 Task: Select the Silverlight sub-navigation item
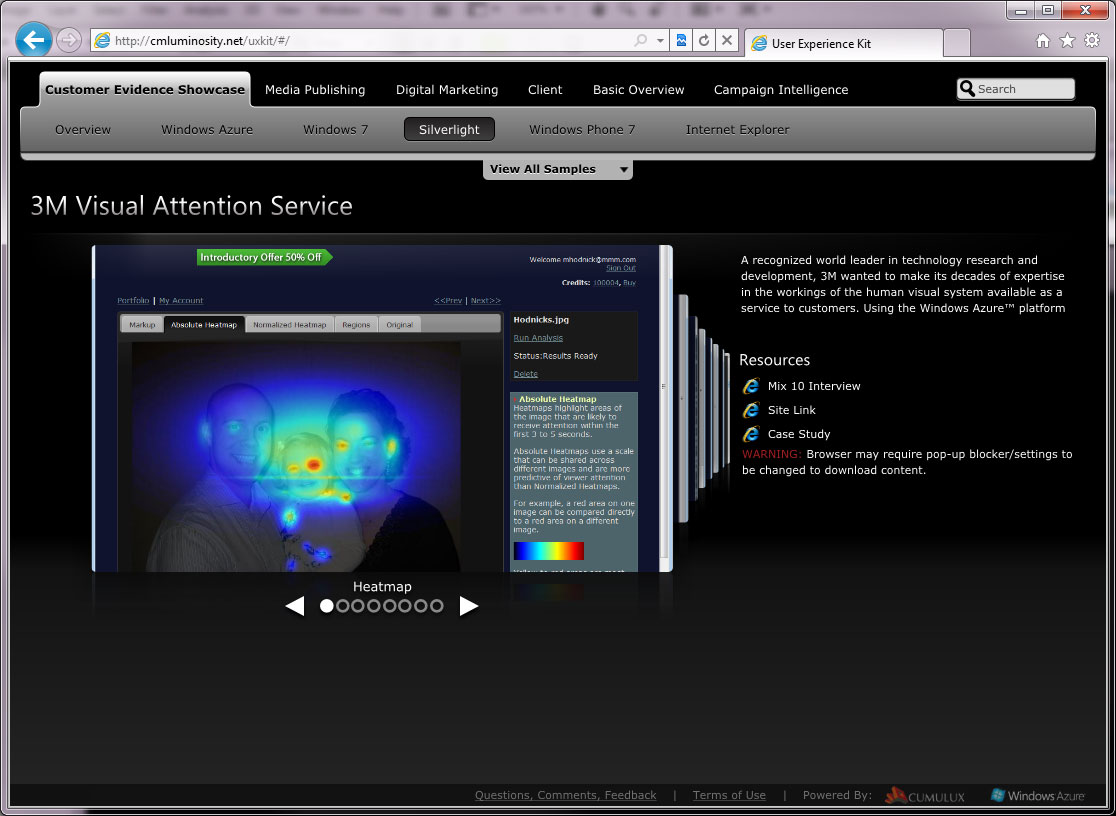click(449, 130)
